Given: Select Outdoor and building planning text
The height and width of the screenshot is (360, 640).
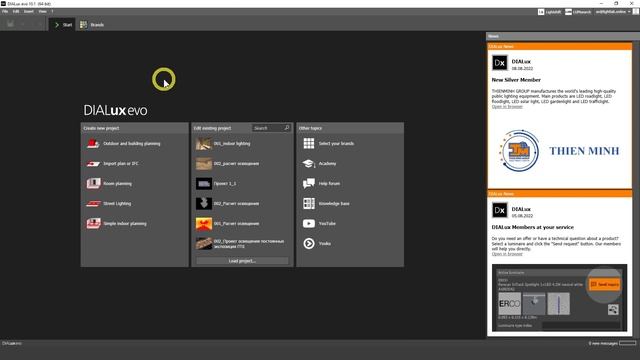Looking at the screenshot, I should pyautogui.click(x=131, y=144).
